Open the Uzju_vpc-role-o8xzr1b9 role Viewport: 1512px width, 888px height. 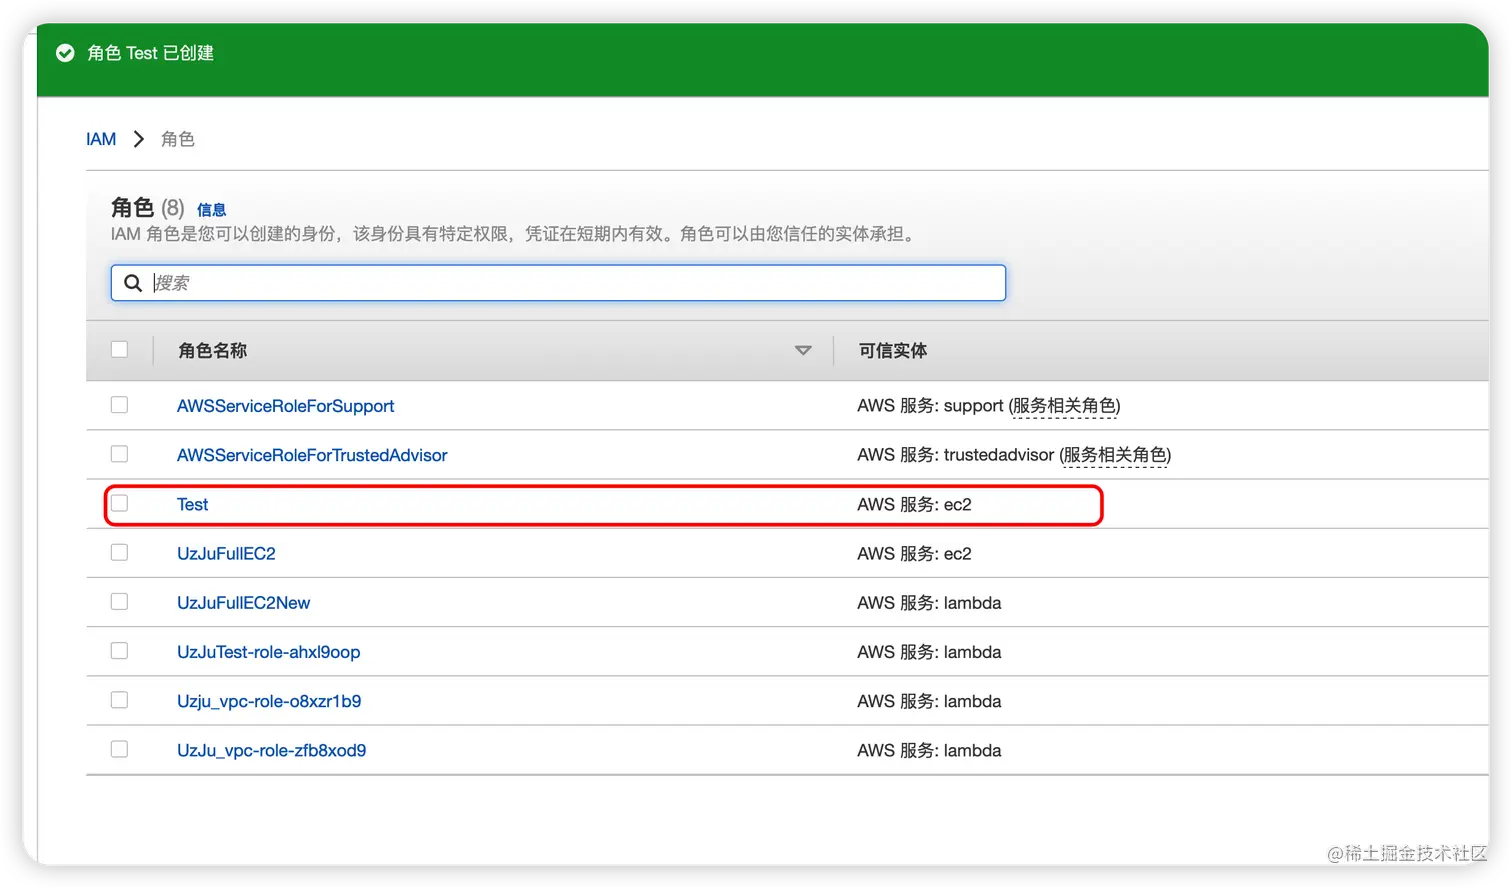tap(269, 701)
